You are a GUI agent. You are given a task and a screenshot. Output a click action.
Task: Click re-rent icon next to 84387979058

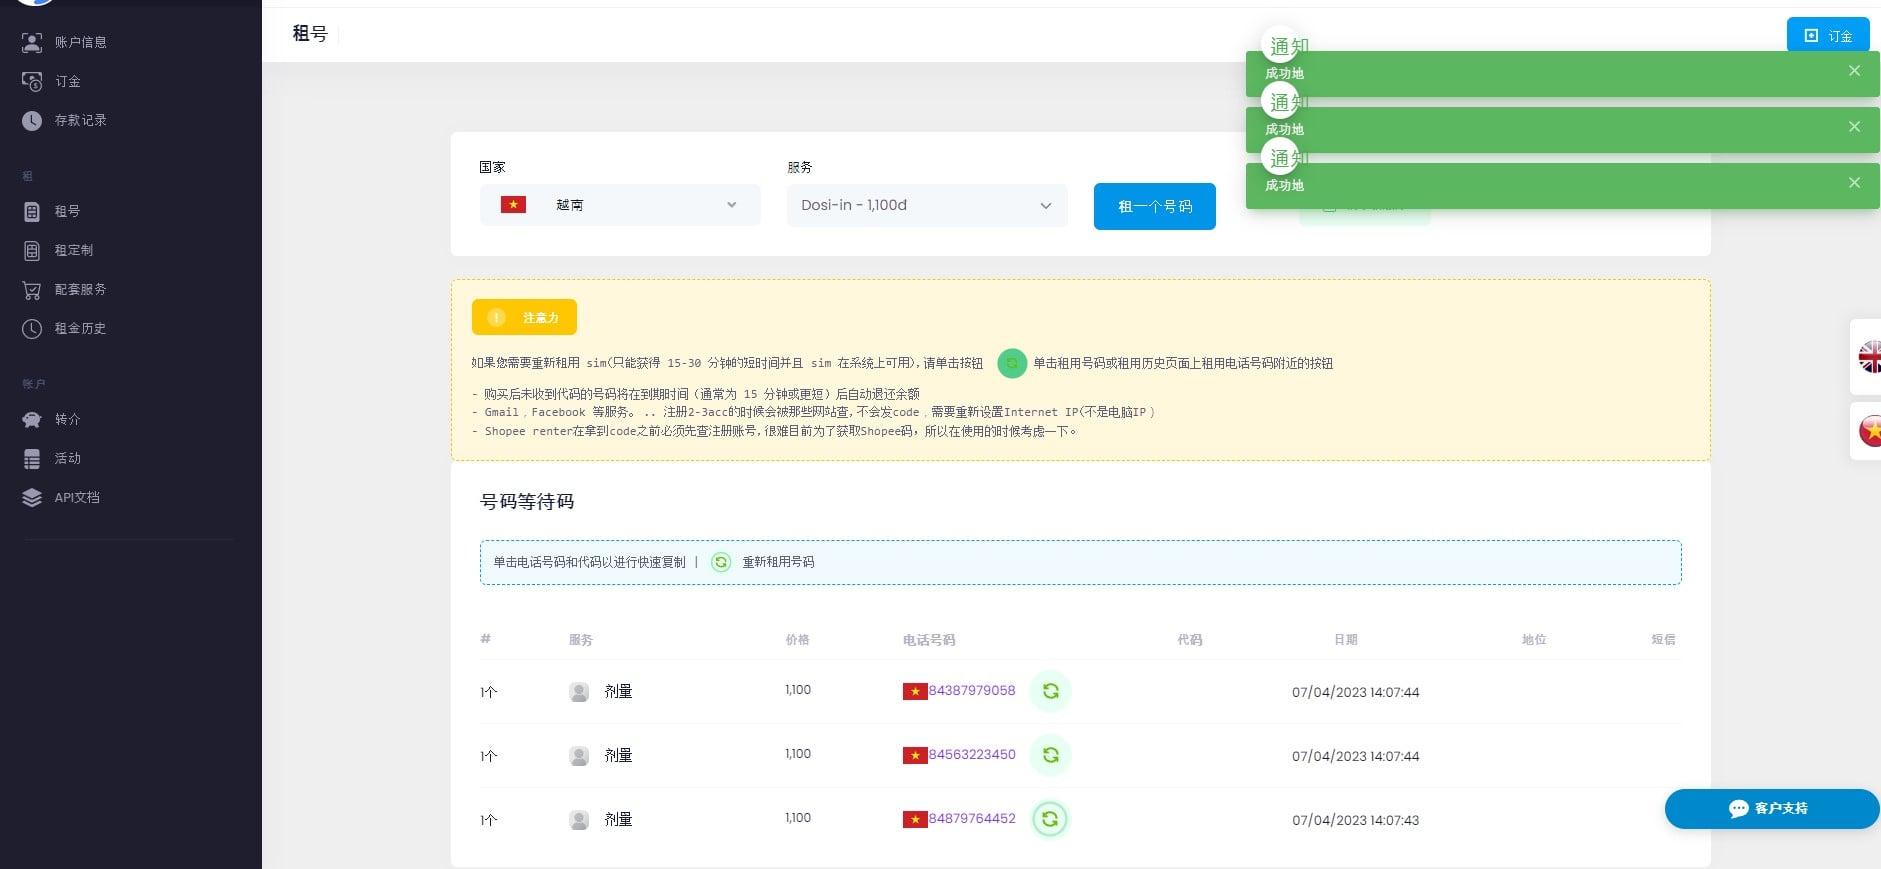click(x=1050, y=691)
